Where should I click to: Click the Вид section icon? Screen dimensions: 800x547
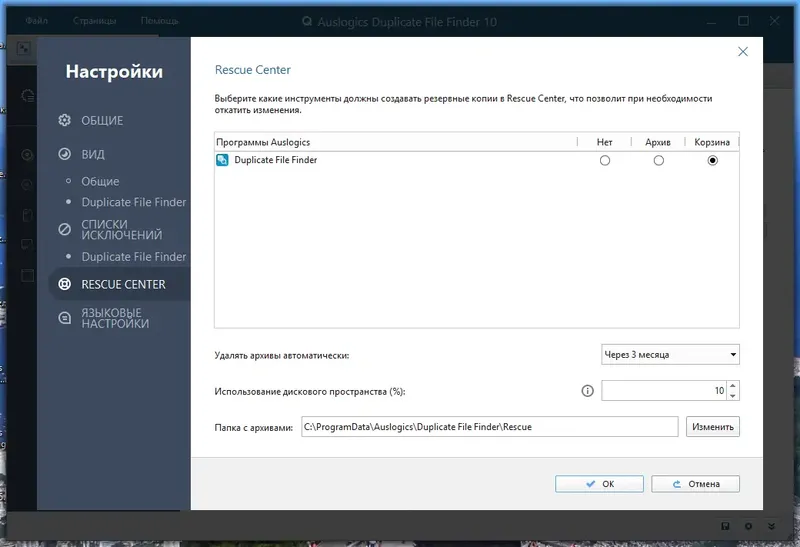click(x=64, y=154)
